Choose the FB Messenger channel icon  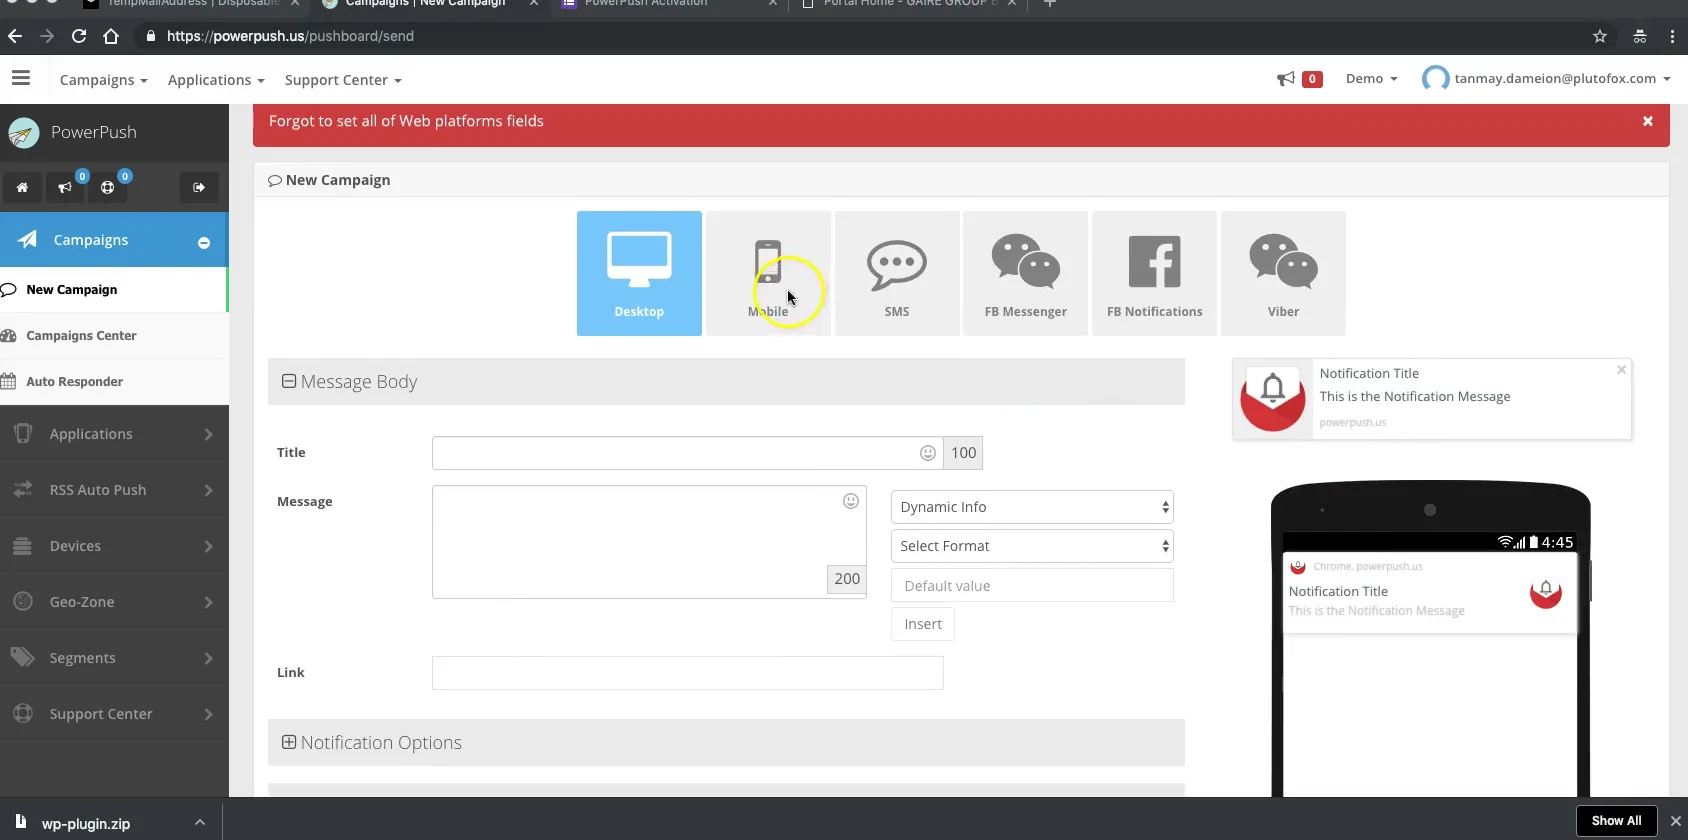[x=1026, y=273]
